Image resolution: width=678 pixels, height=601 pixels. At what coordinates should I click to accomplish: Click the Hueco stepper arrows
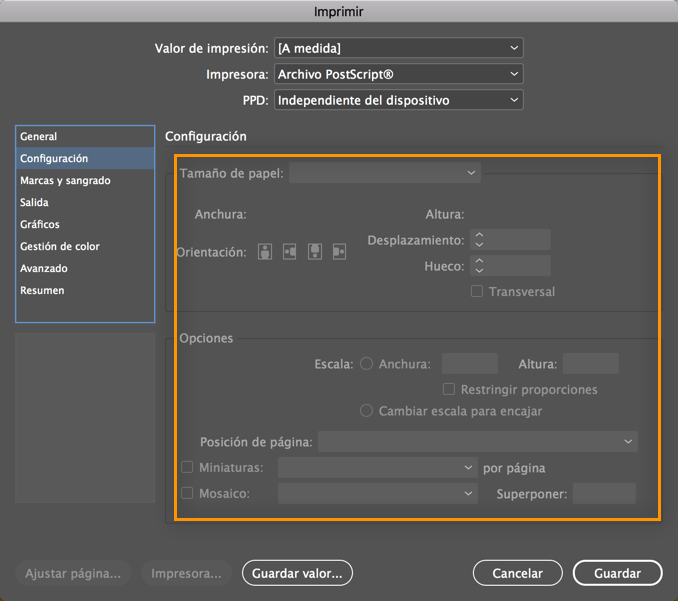click(x=479, y=266)
